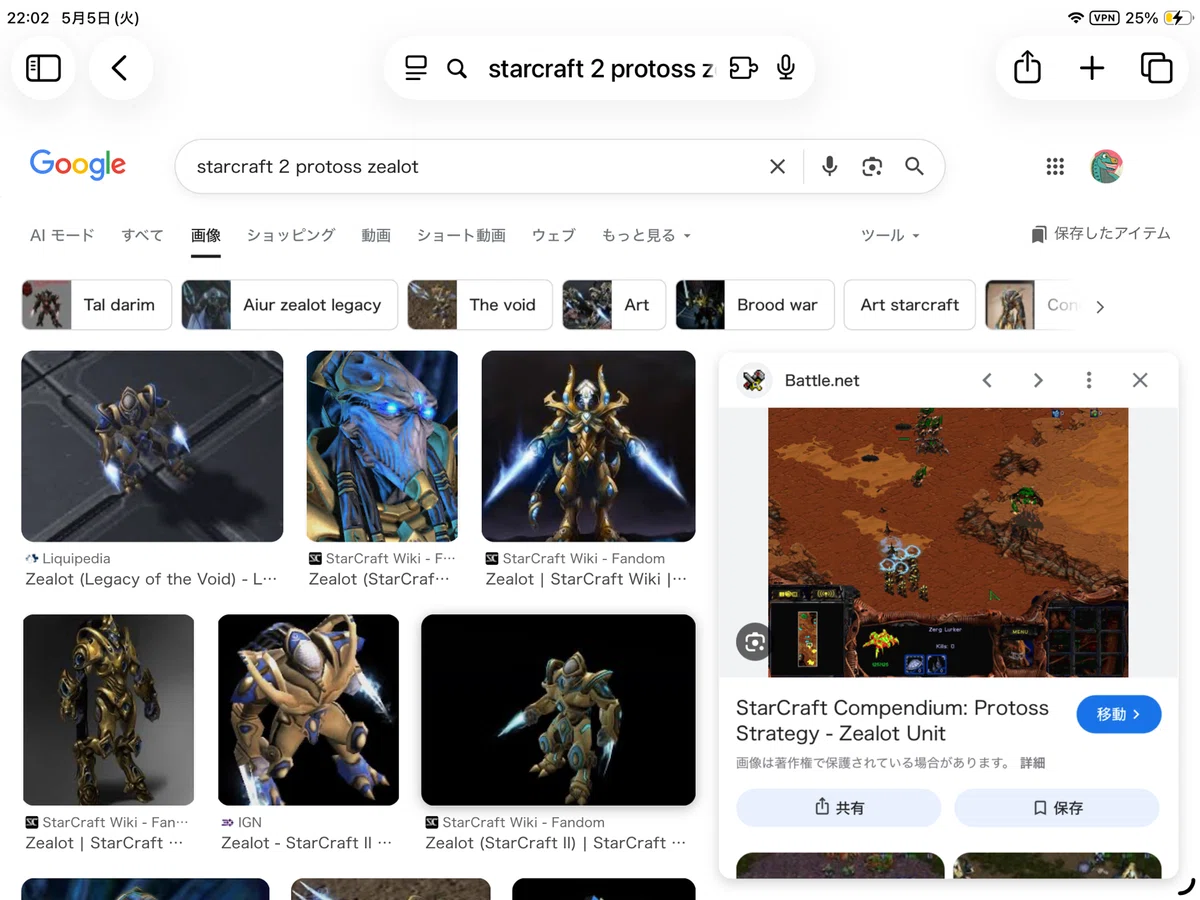Image resolution: width=1200 pixels, height=900 pixels.
Task: Tap the browser address bar text
Action: 601,68
